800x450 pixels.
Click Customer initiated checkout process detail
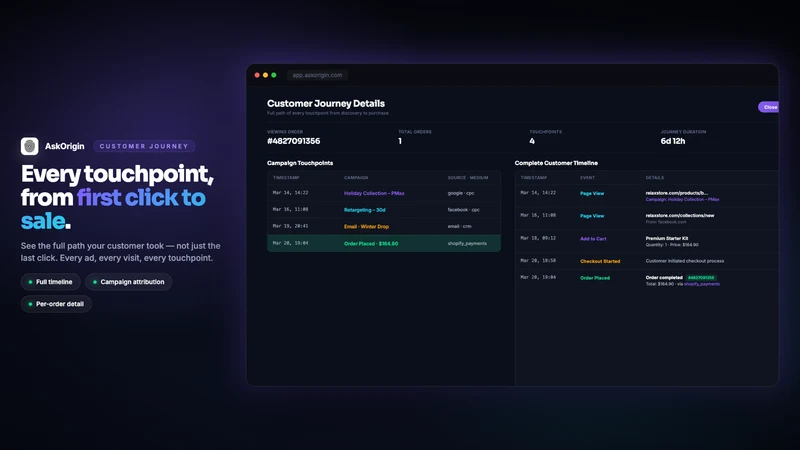pyautogui.click(x=685, y=261)
